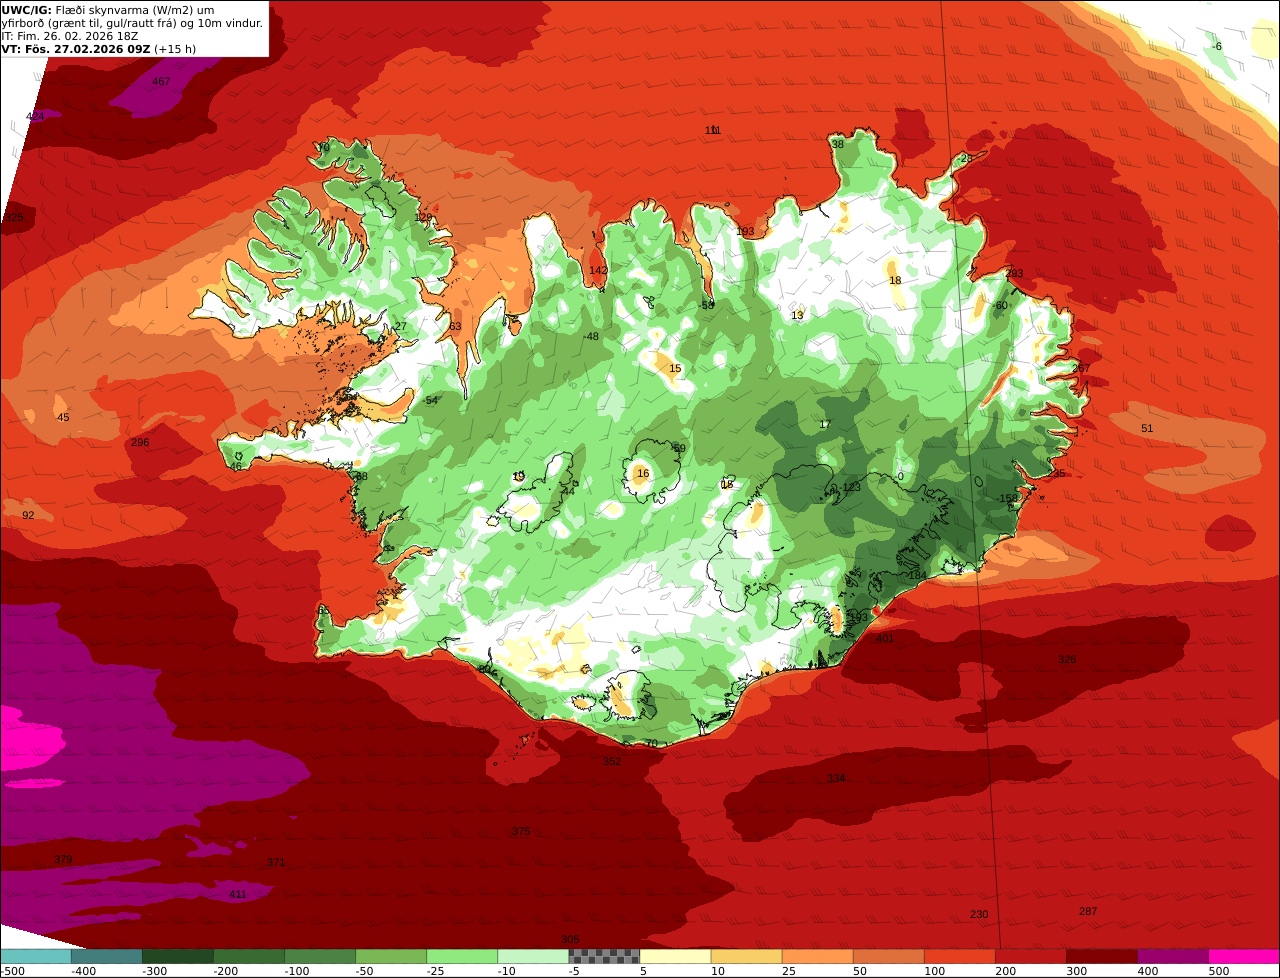Click the '401' value off the southeast coast
Viewport: 1280px width, 978px height.
[x=885, y=639]
